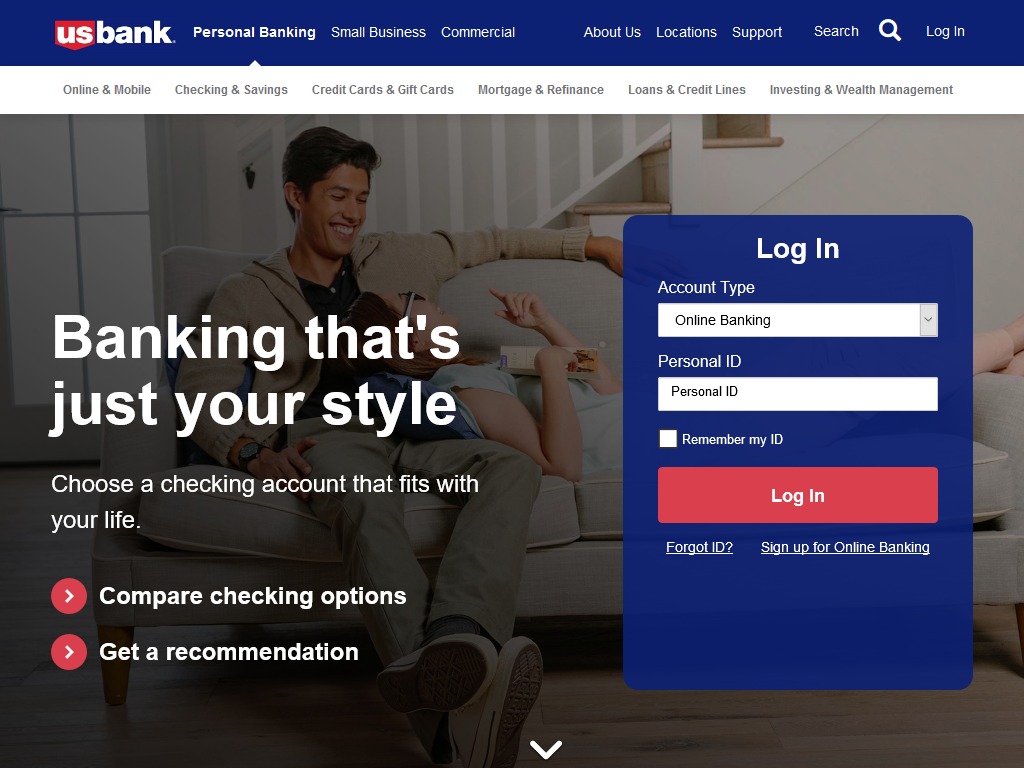Screen dimensions: 1024x768
Task: Click the search magnifying glass icon
Action: (889, 30)
